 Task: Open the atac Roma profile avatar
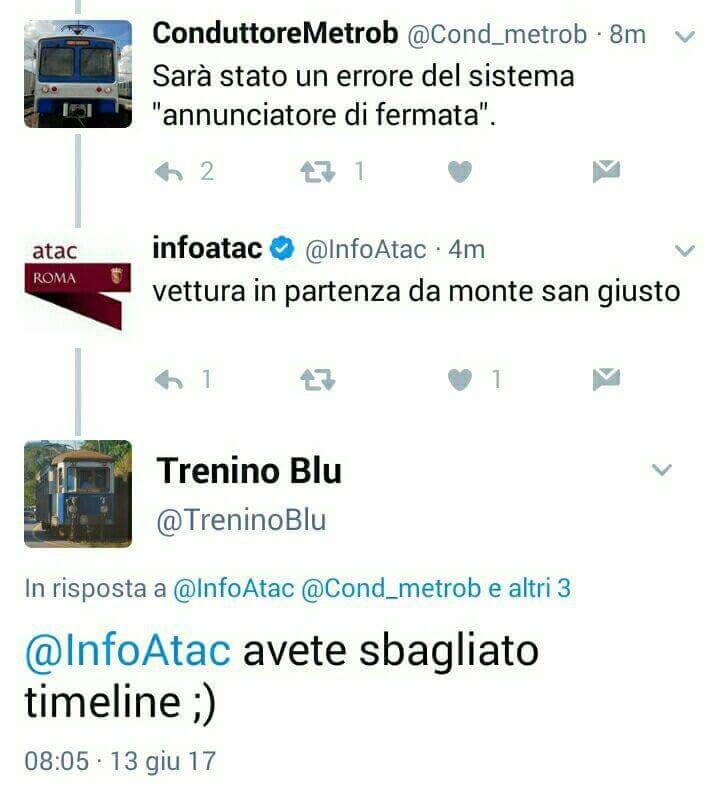coord(78,285)
